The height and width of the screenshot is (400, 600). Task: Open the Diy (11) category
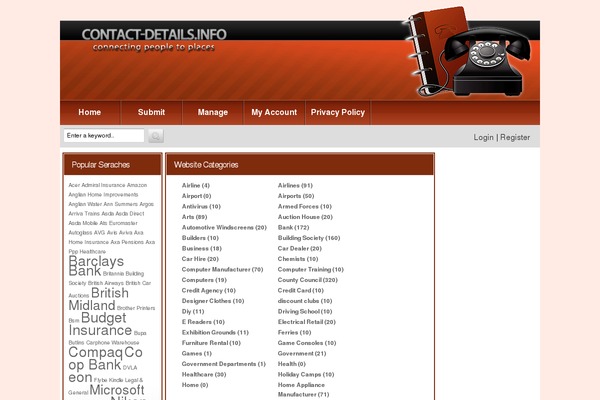193,312
